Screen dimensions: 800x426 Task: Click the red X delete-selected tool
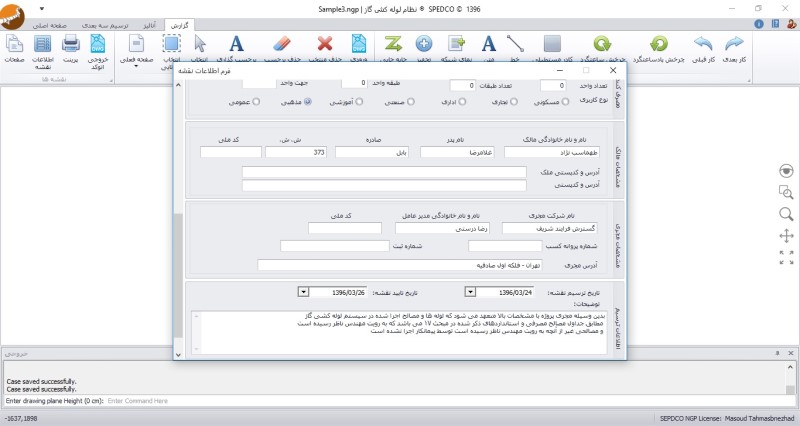tap(325, 44)
